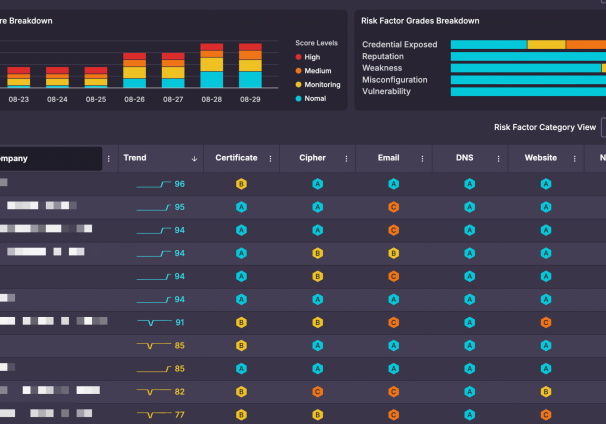The image size is (606, 424).
Task: Toggle the Medium score level legend item
Action: point(313,71)
